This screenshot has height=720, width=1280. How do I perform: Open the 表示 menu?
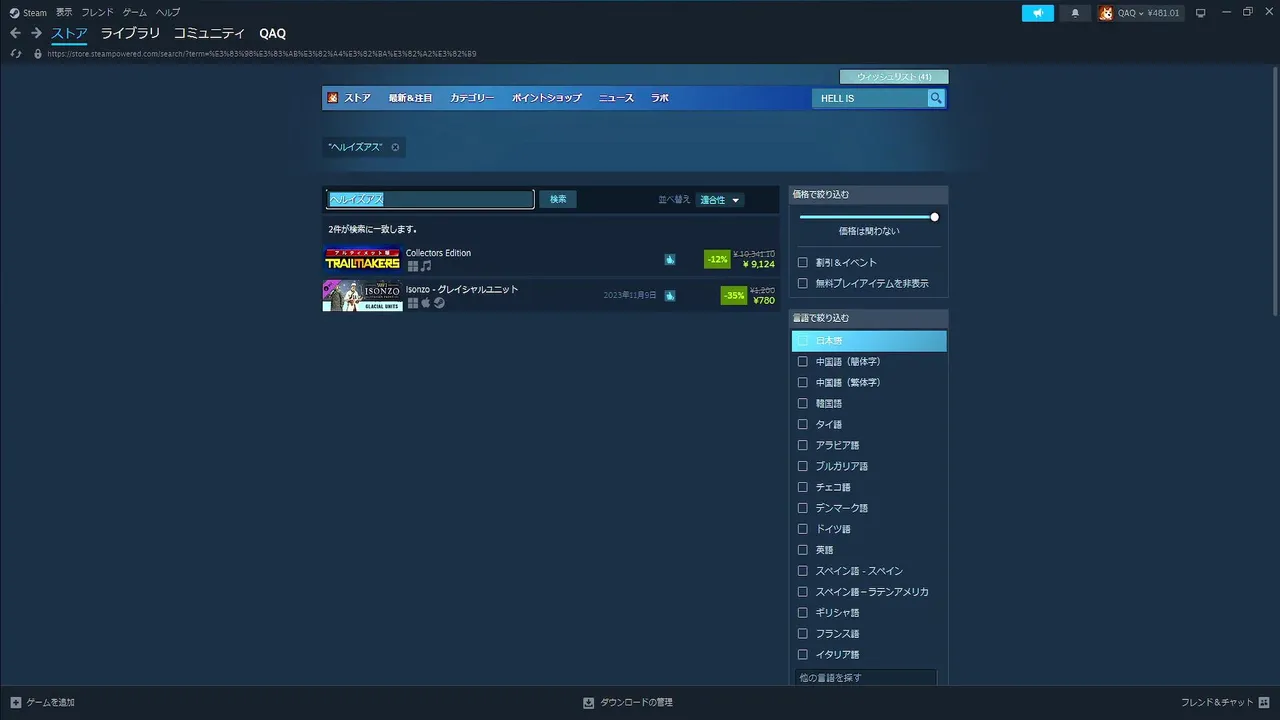pos(64,13)
